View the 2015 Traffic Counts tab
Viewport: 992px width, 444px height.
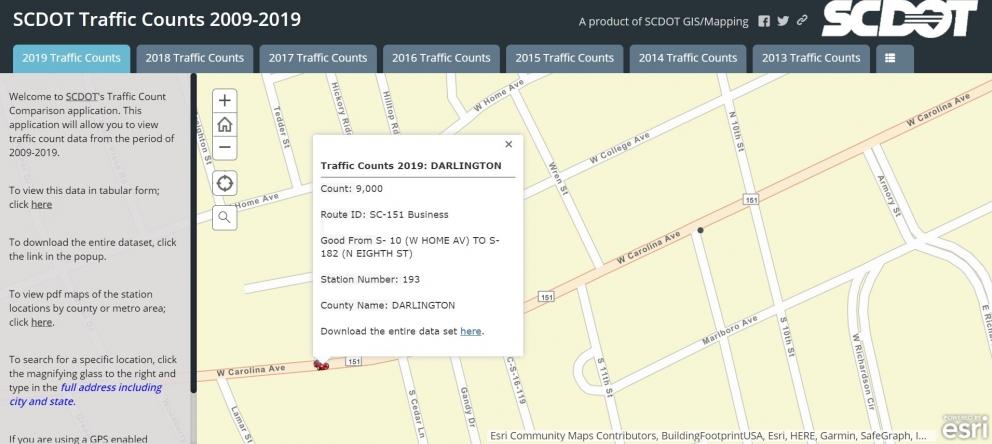pos(564,58)
